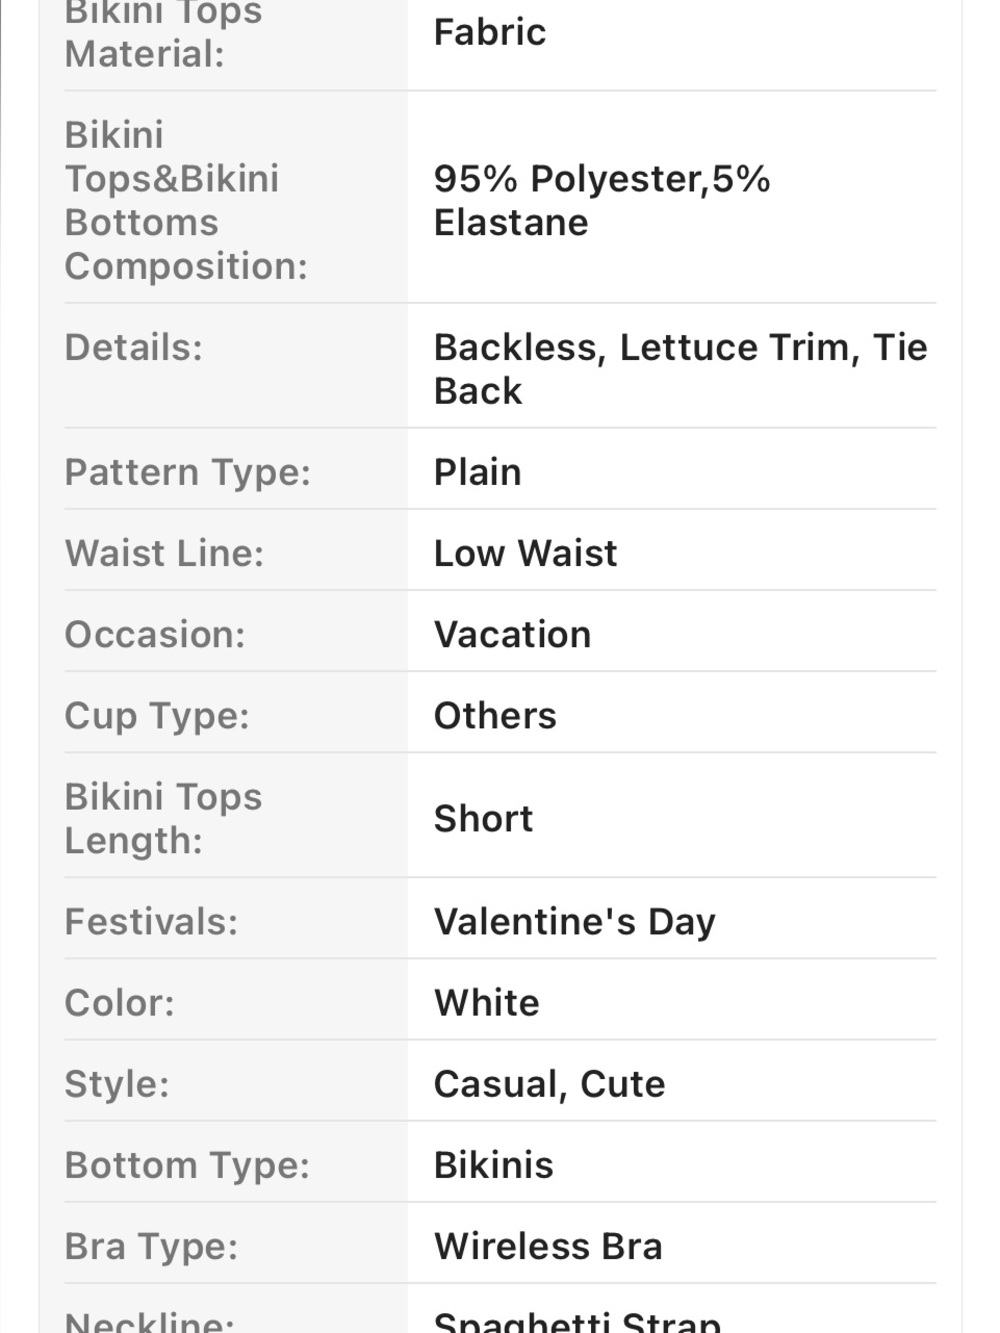Image resolution: width=1000 pixels, height=1333 pixels.
Task: Tap the Short bikini tops length value
Action: pyautogui.click(x=483, y=819)
